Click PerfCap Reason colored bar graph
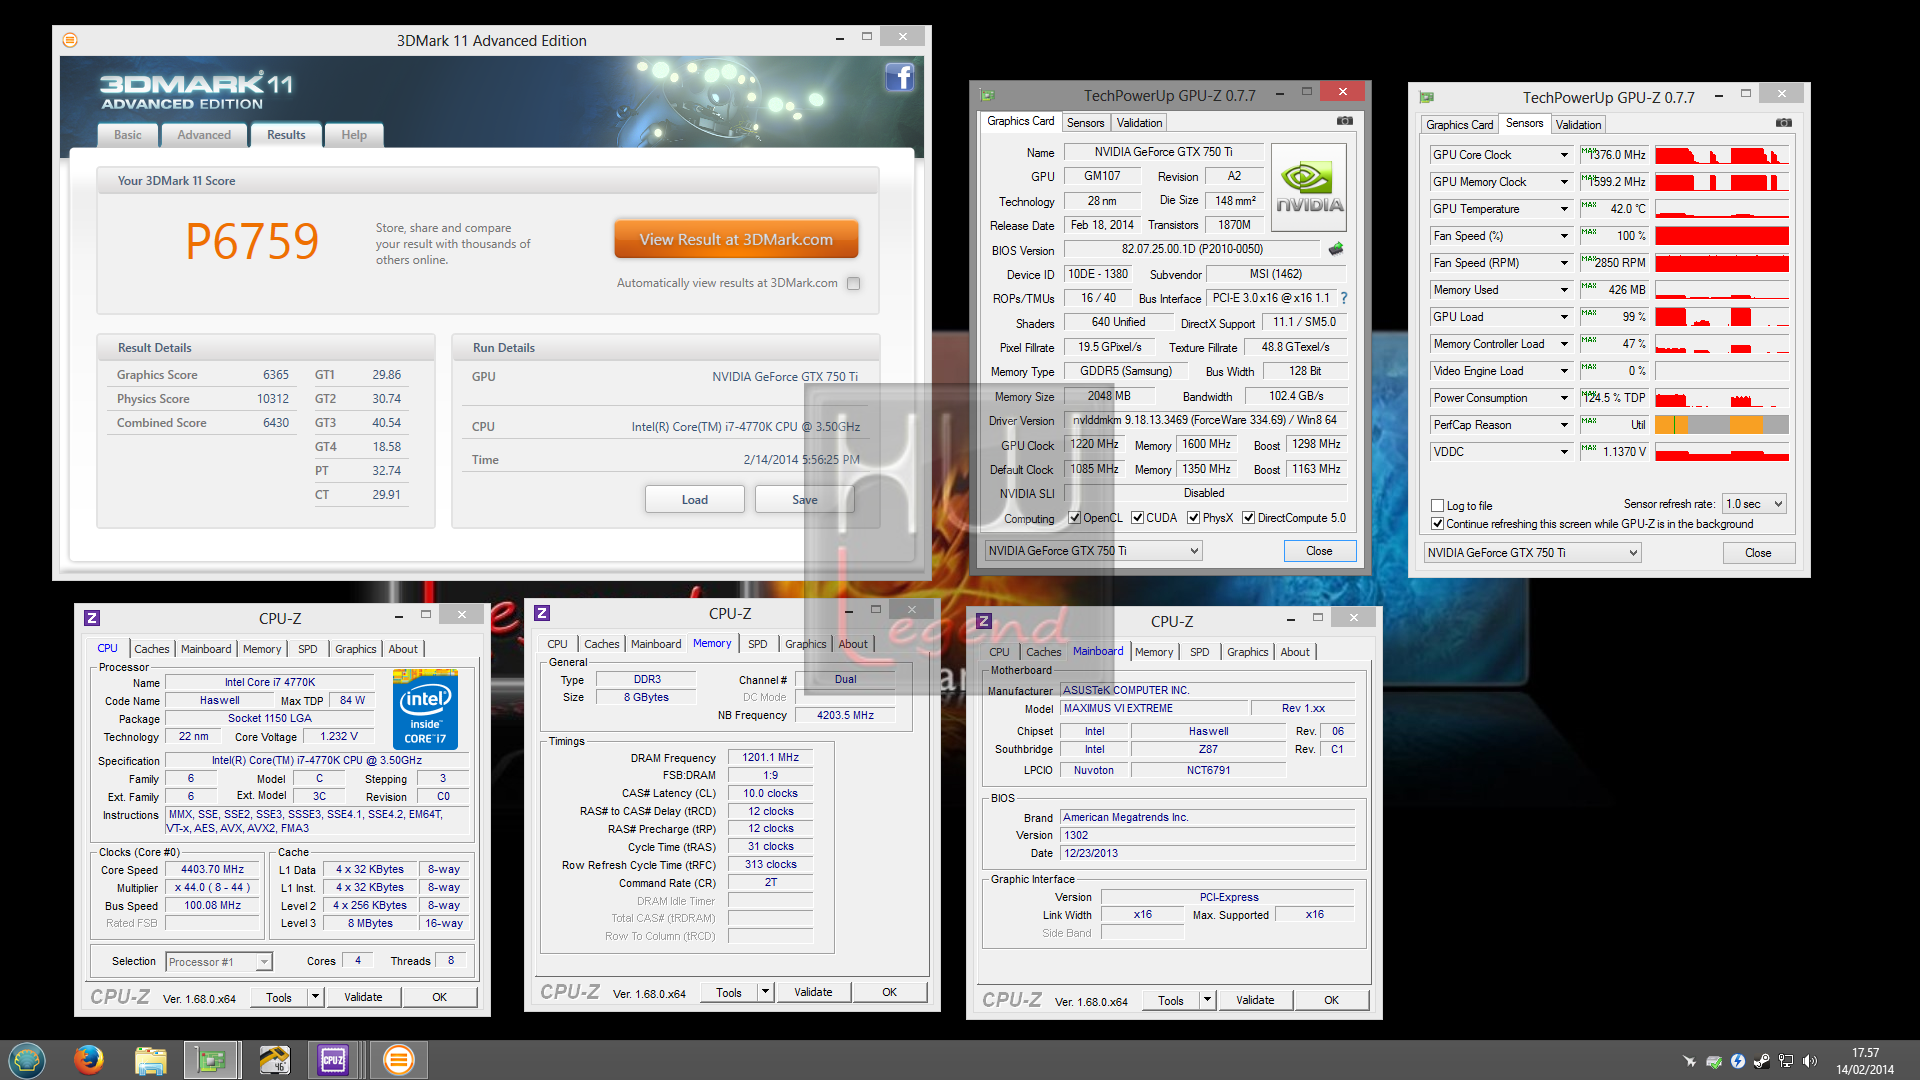 1722,425
